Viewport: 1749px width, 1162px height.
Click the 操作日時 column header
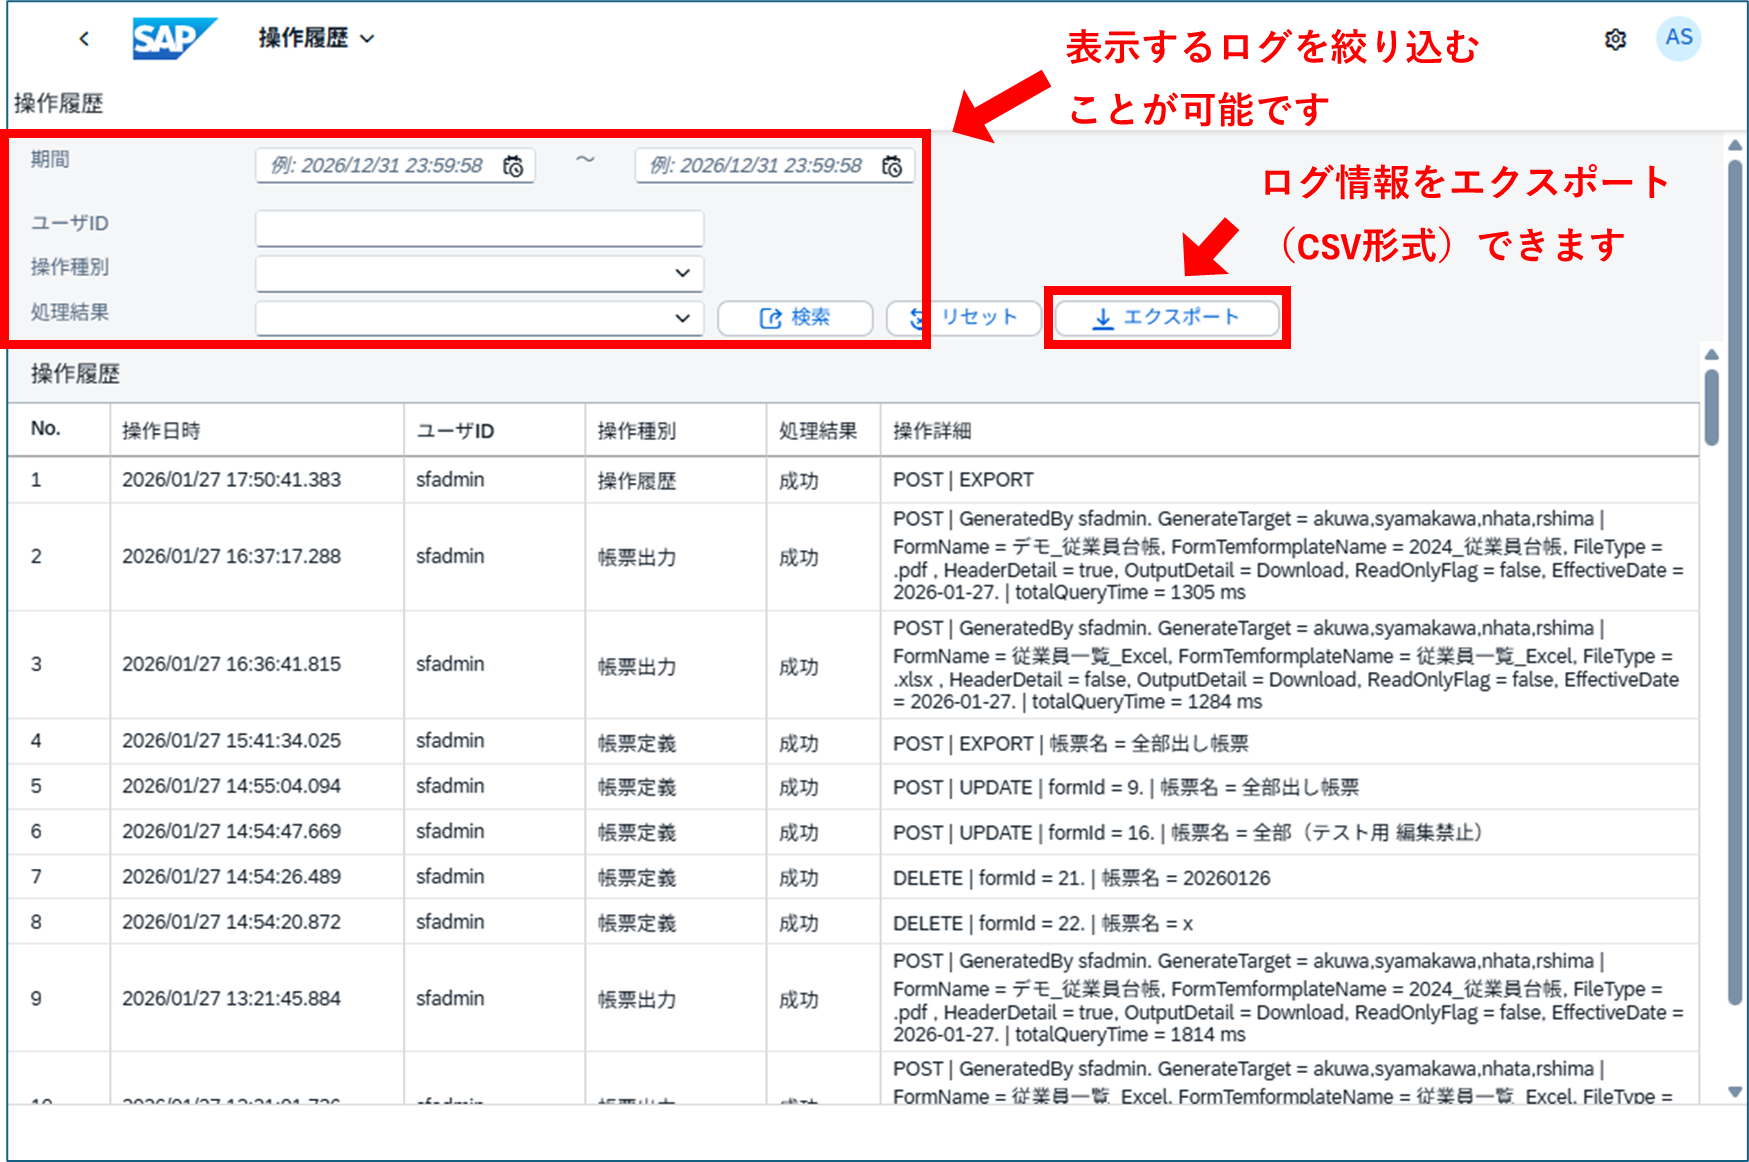click(161, 431)
